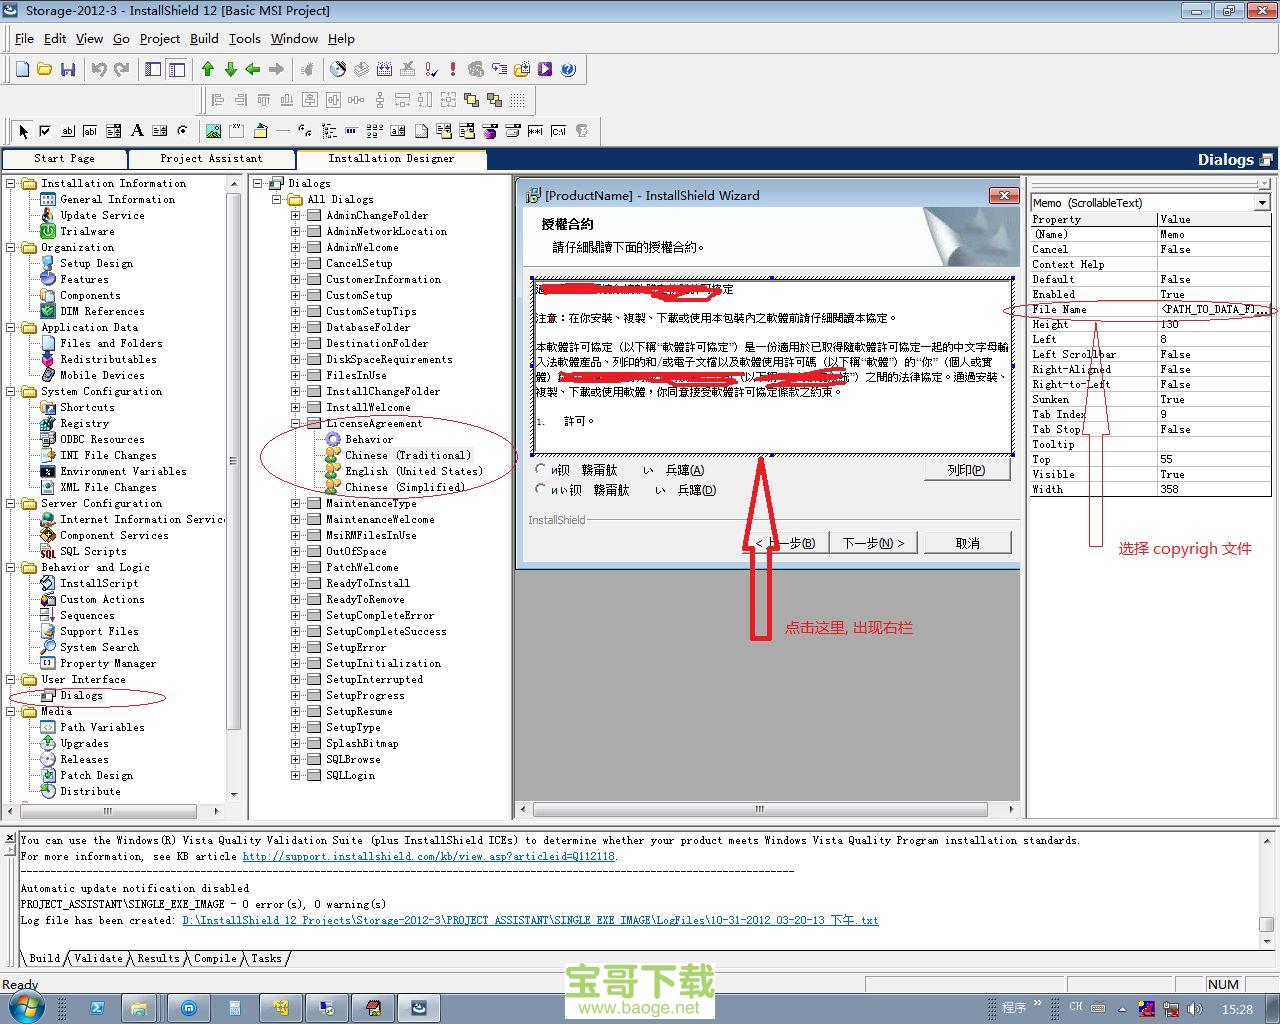The height and width of the screenshot is (1024, 1280).
Task: Click the taskbar clock showing 15:28
Action: click(1237, 1009)
